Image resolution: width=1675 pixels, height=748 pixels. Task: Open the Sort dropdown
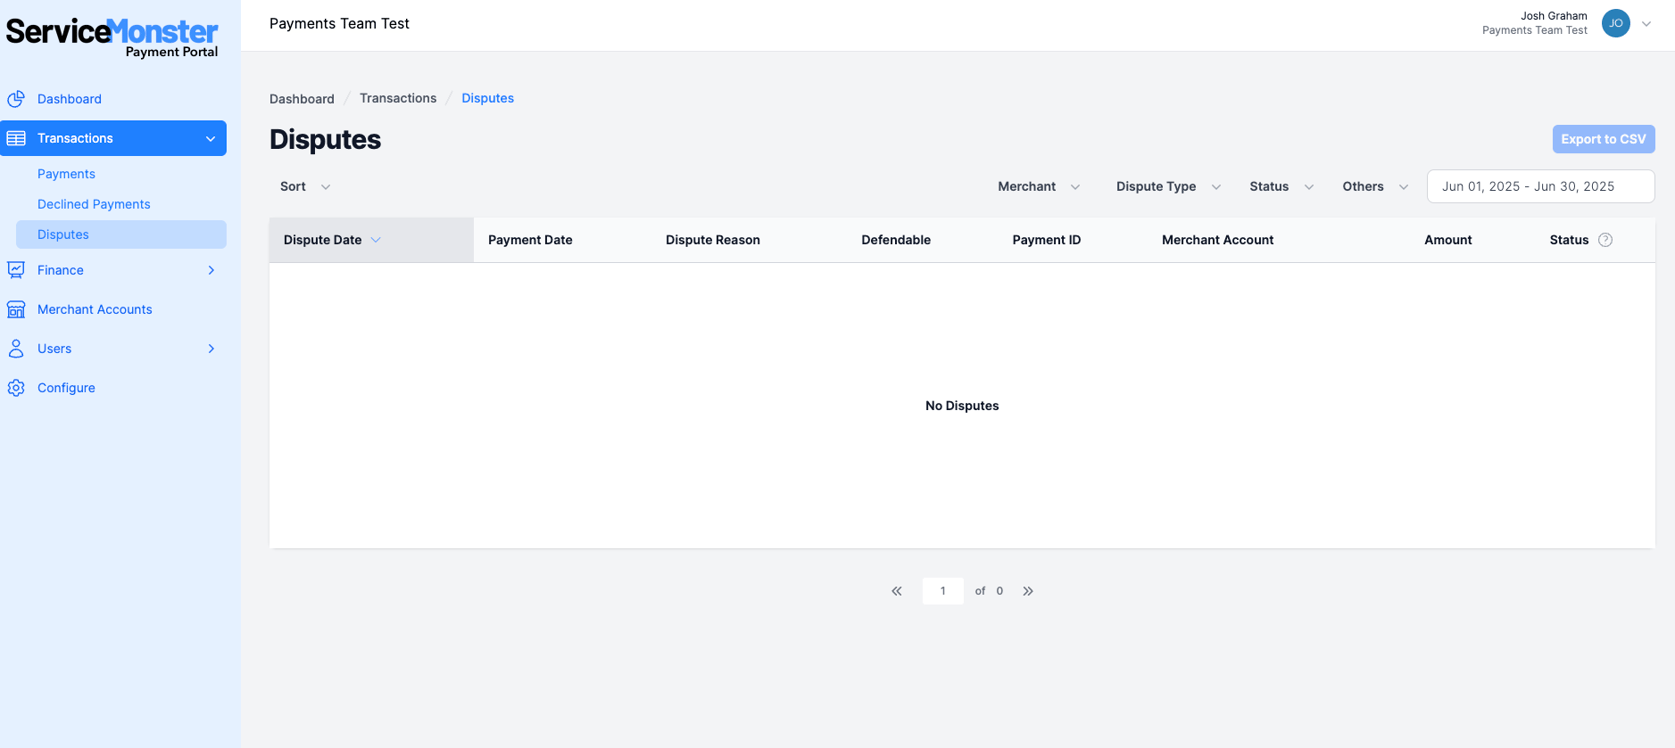305,187
